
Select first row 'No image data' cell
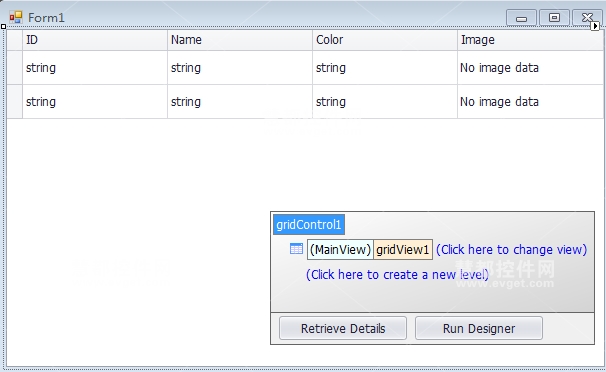tap(530, 68)
